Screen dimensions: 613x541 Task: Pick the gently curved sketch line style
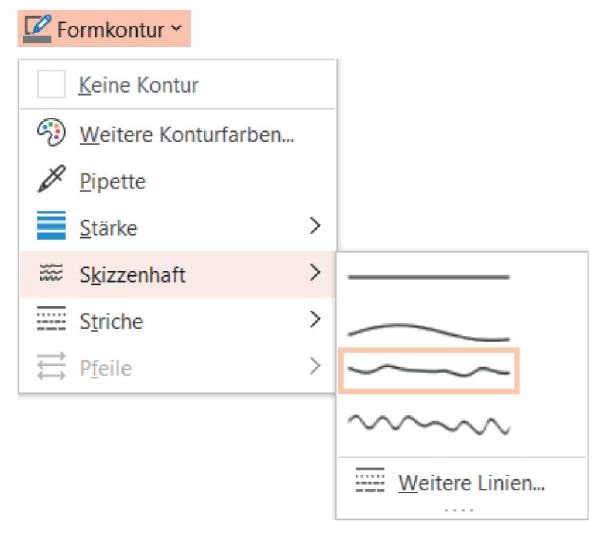(428, 332)
